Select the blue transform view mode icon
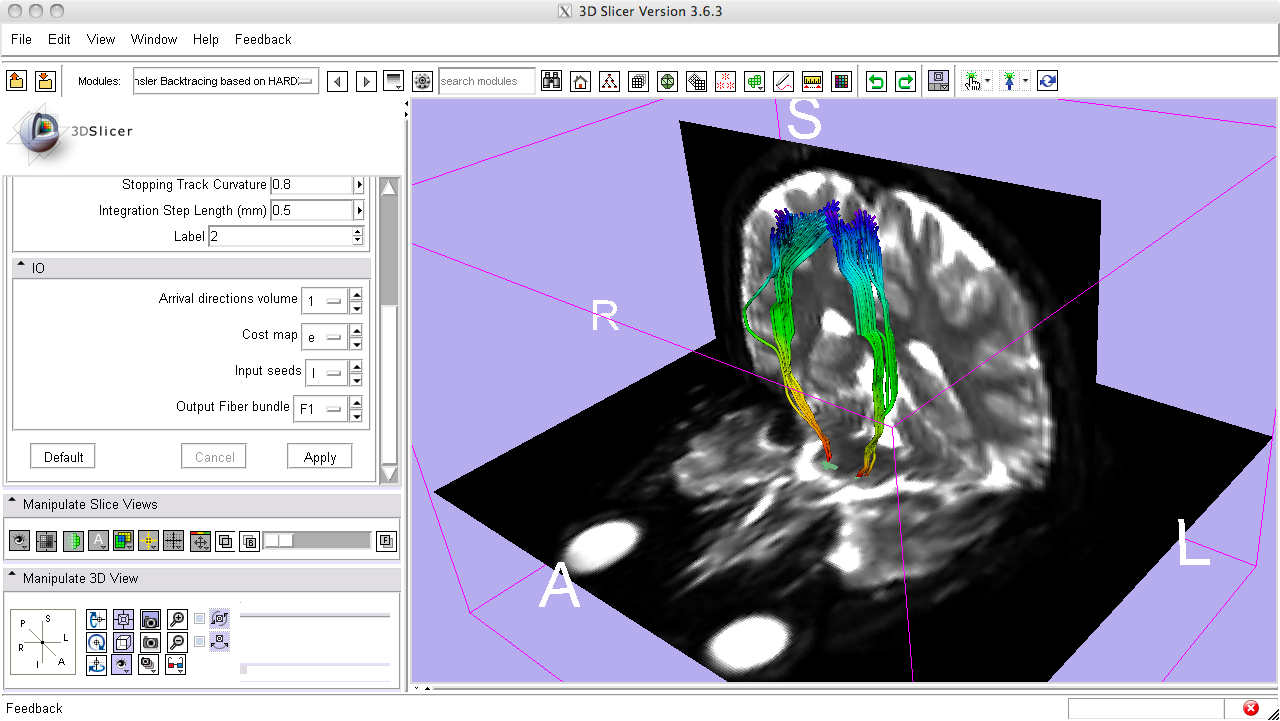This screenshot has width=1280, height=721. pos(1047,81)
